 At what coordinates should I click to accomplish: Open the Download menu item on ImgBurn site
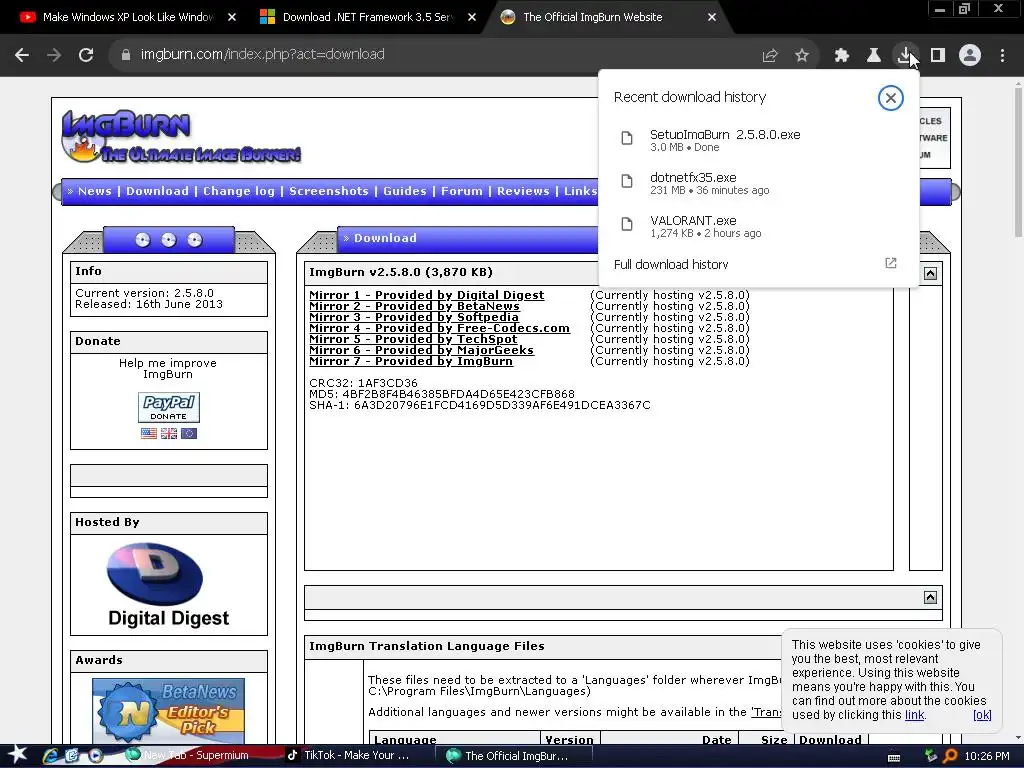(x=157, y=191)
